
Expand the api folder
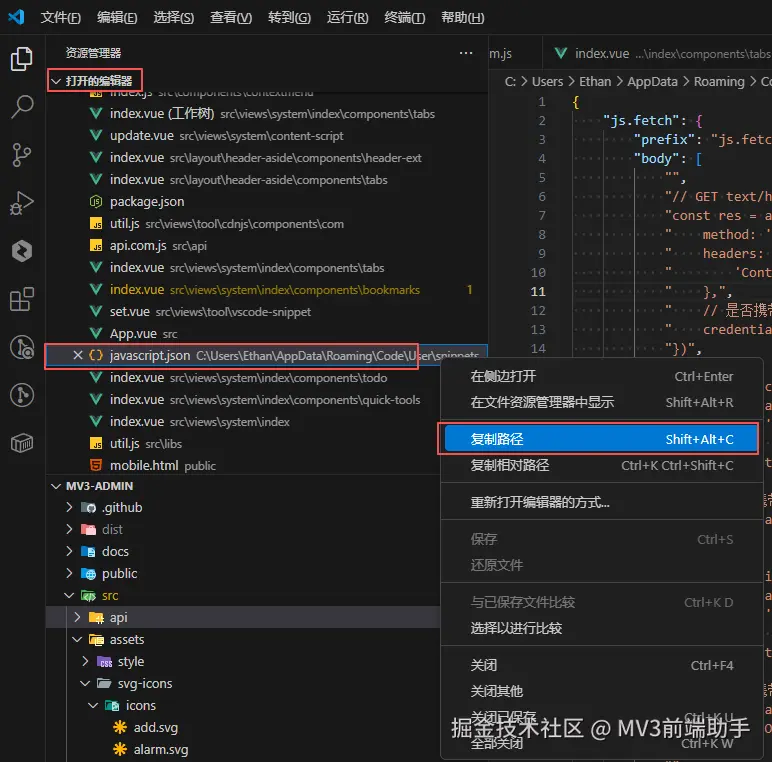118,617
